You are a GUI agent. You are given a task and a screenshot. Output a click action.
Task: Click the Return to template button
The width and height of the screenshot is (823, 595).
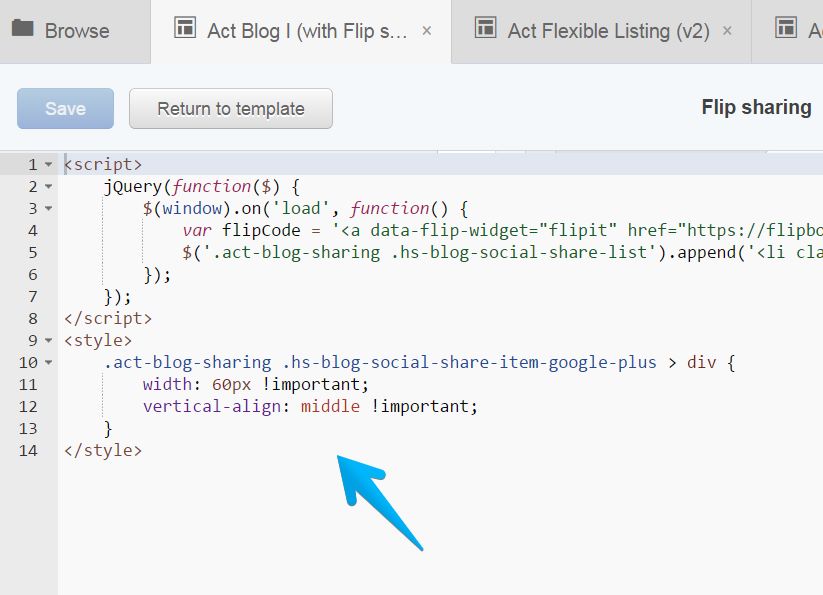coord(230,109)
